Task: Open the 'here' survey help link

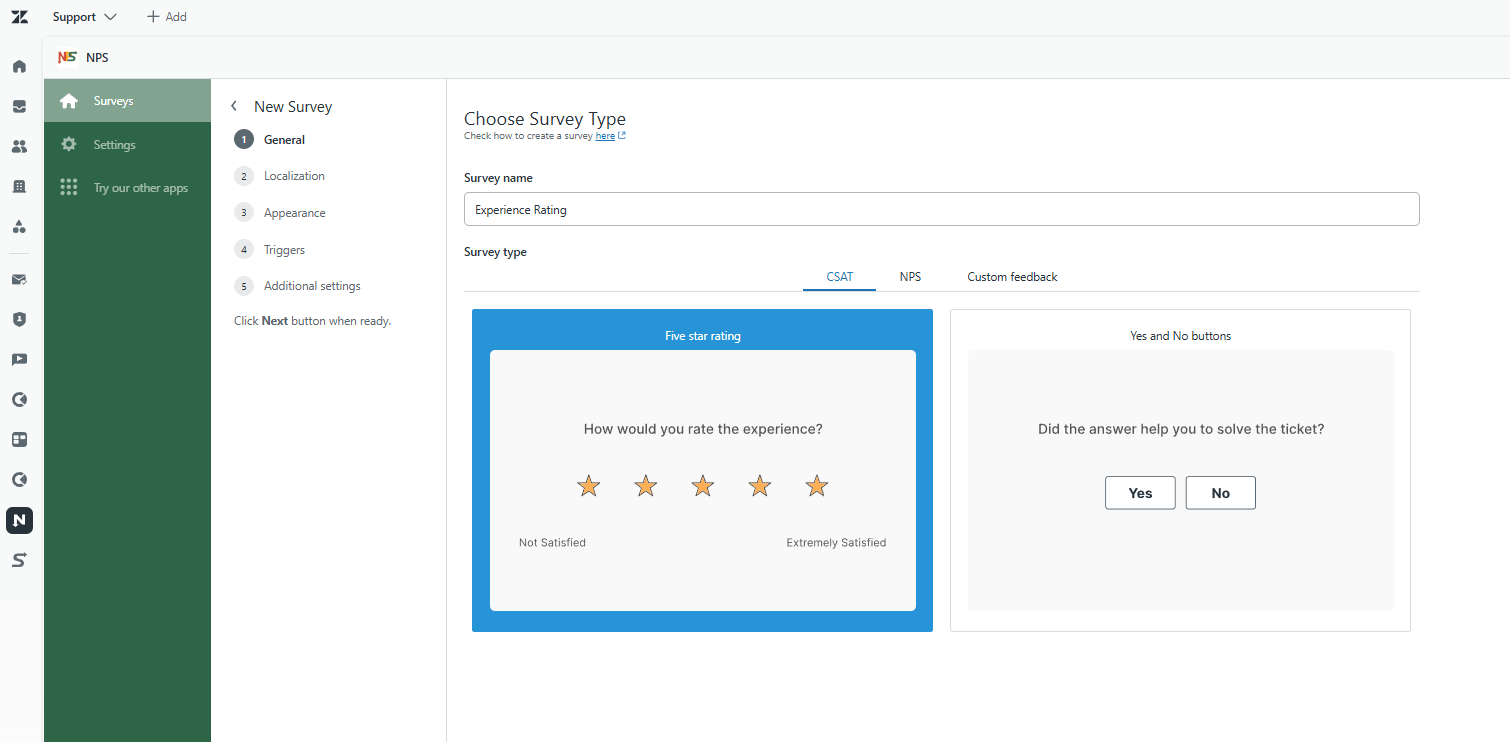Action: pos(605,136)
